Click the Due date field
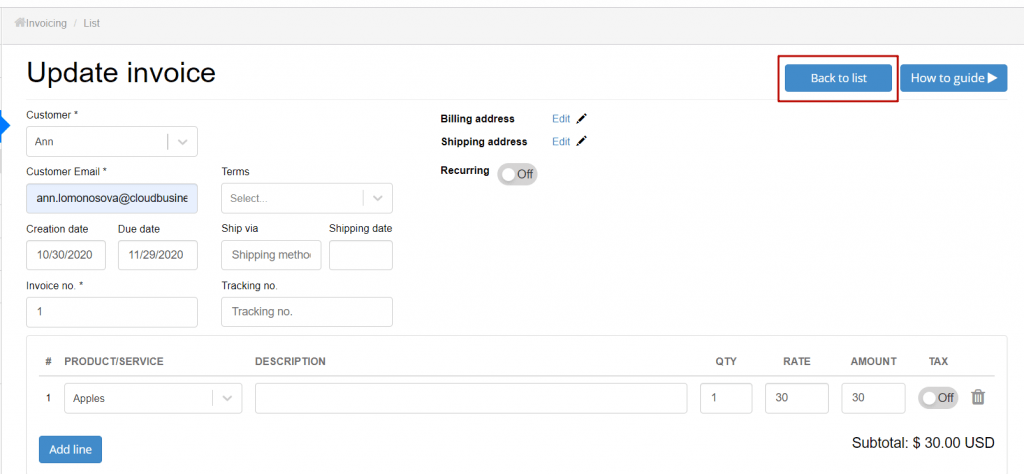 158,255
